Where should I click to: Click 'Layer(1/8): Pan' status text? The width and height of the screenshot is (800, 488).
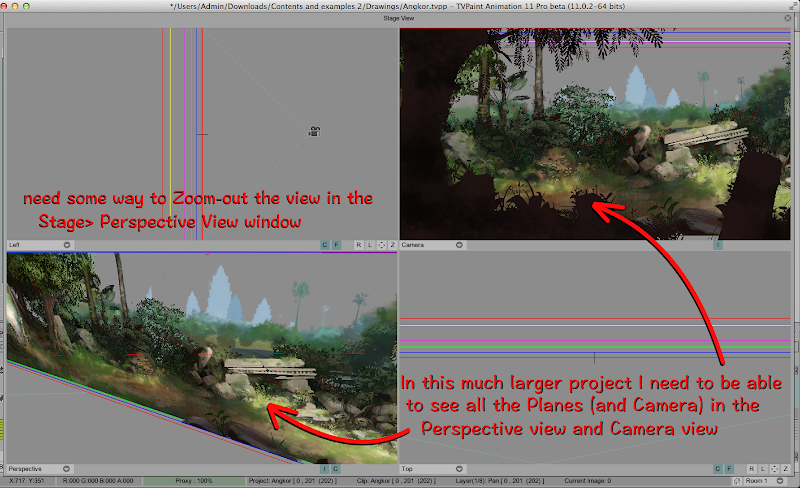click(x=500, y=481)
